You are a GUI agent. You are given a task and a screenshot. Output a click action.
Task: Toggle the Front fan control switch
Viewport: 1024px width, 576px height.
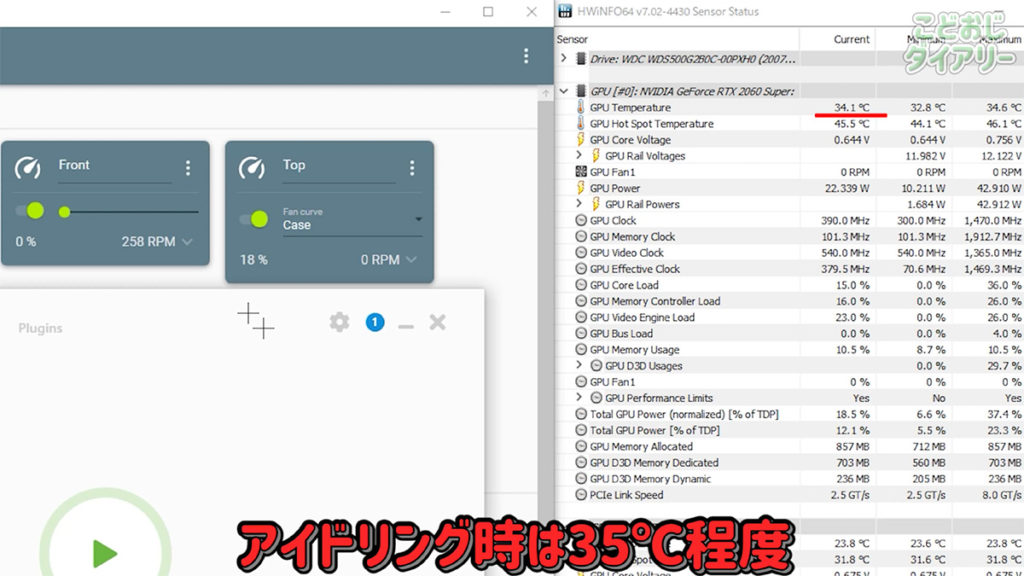pyautogui.click(x=30, y=210)
